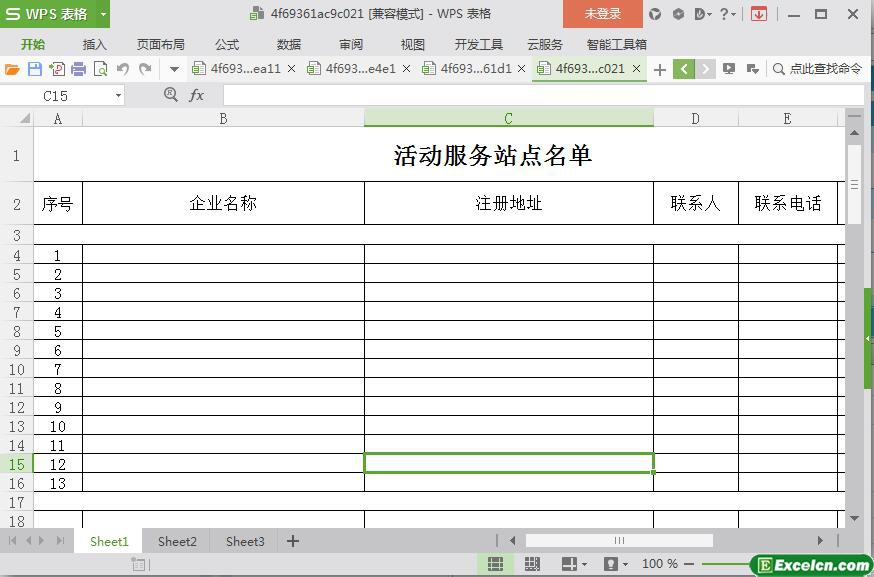Open the WPS 表格 application menu dropdown
This screenshot has height=577, width=874.
(103, 14)
